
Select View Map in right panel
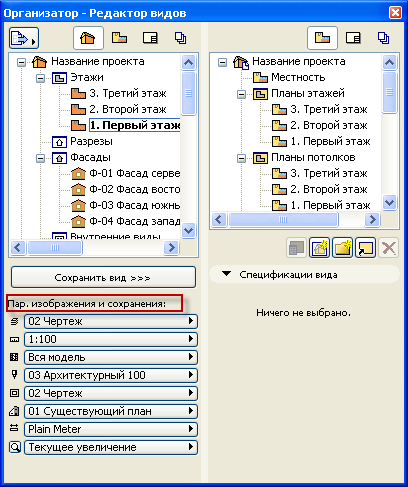(x=322, y=38)
